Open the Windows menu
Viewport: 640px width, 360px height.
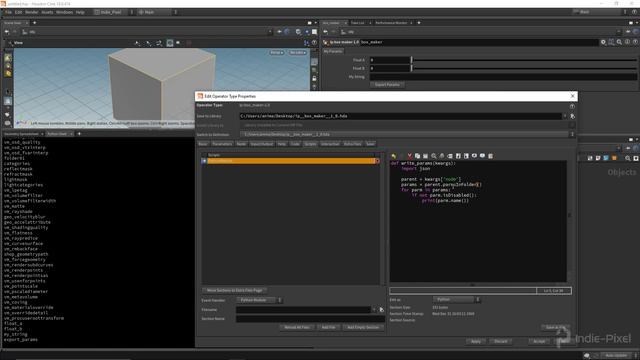point(64,12)
